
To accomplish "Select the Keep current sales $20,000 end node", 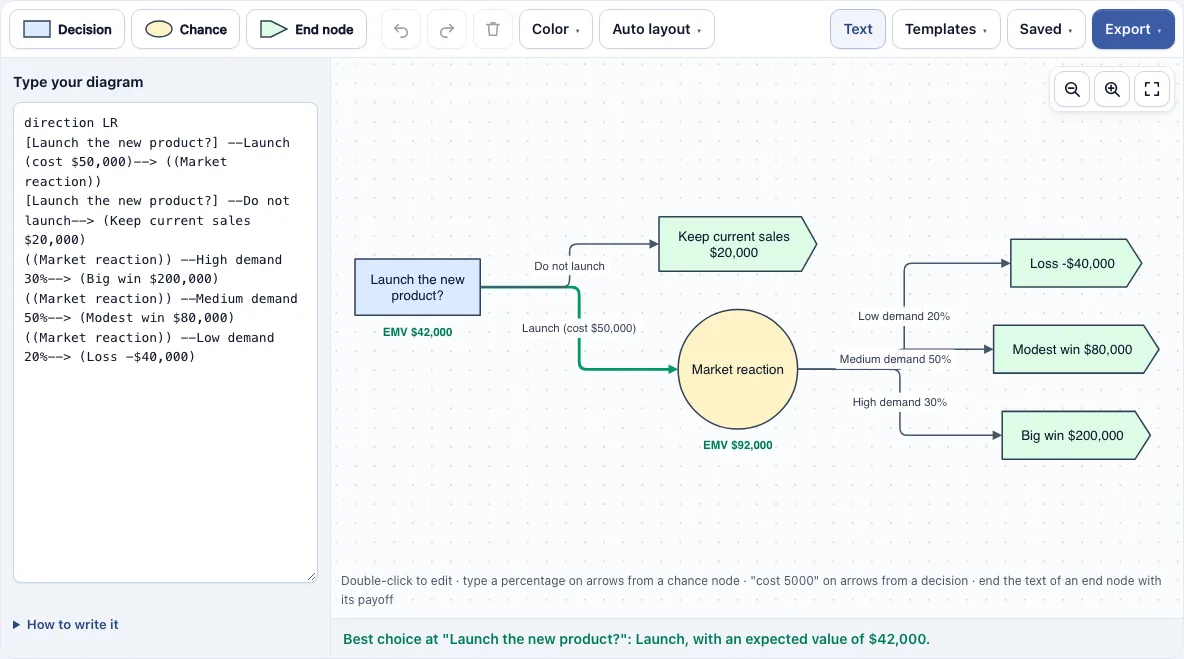I will (x=737, y=245).
